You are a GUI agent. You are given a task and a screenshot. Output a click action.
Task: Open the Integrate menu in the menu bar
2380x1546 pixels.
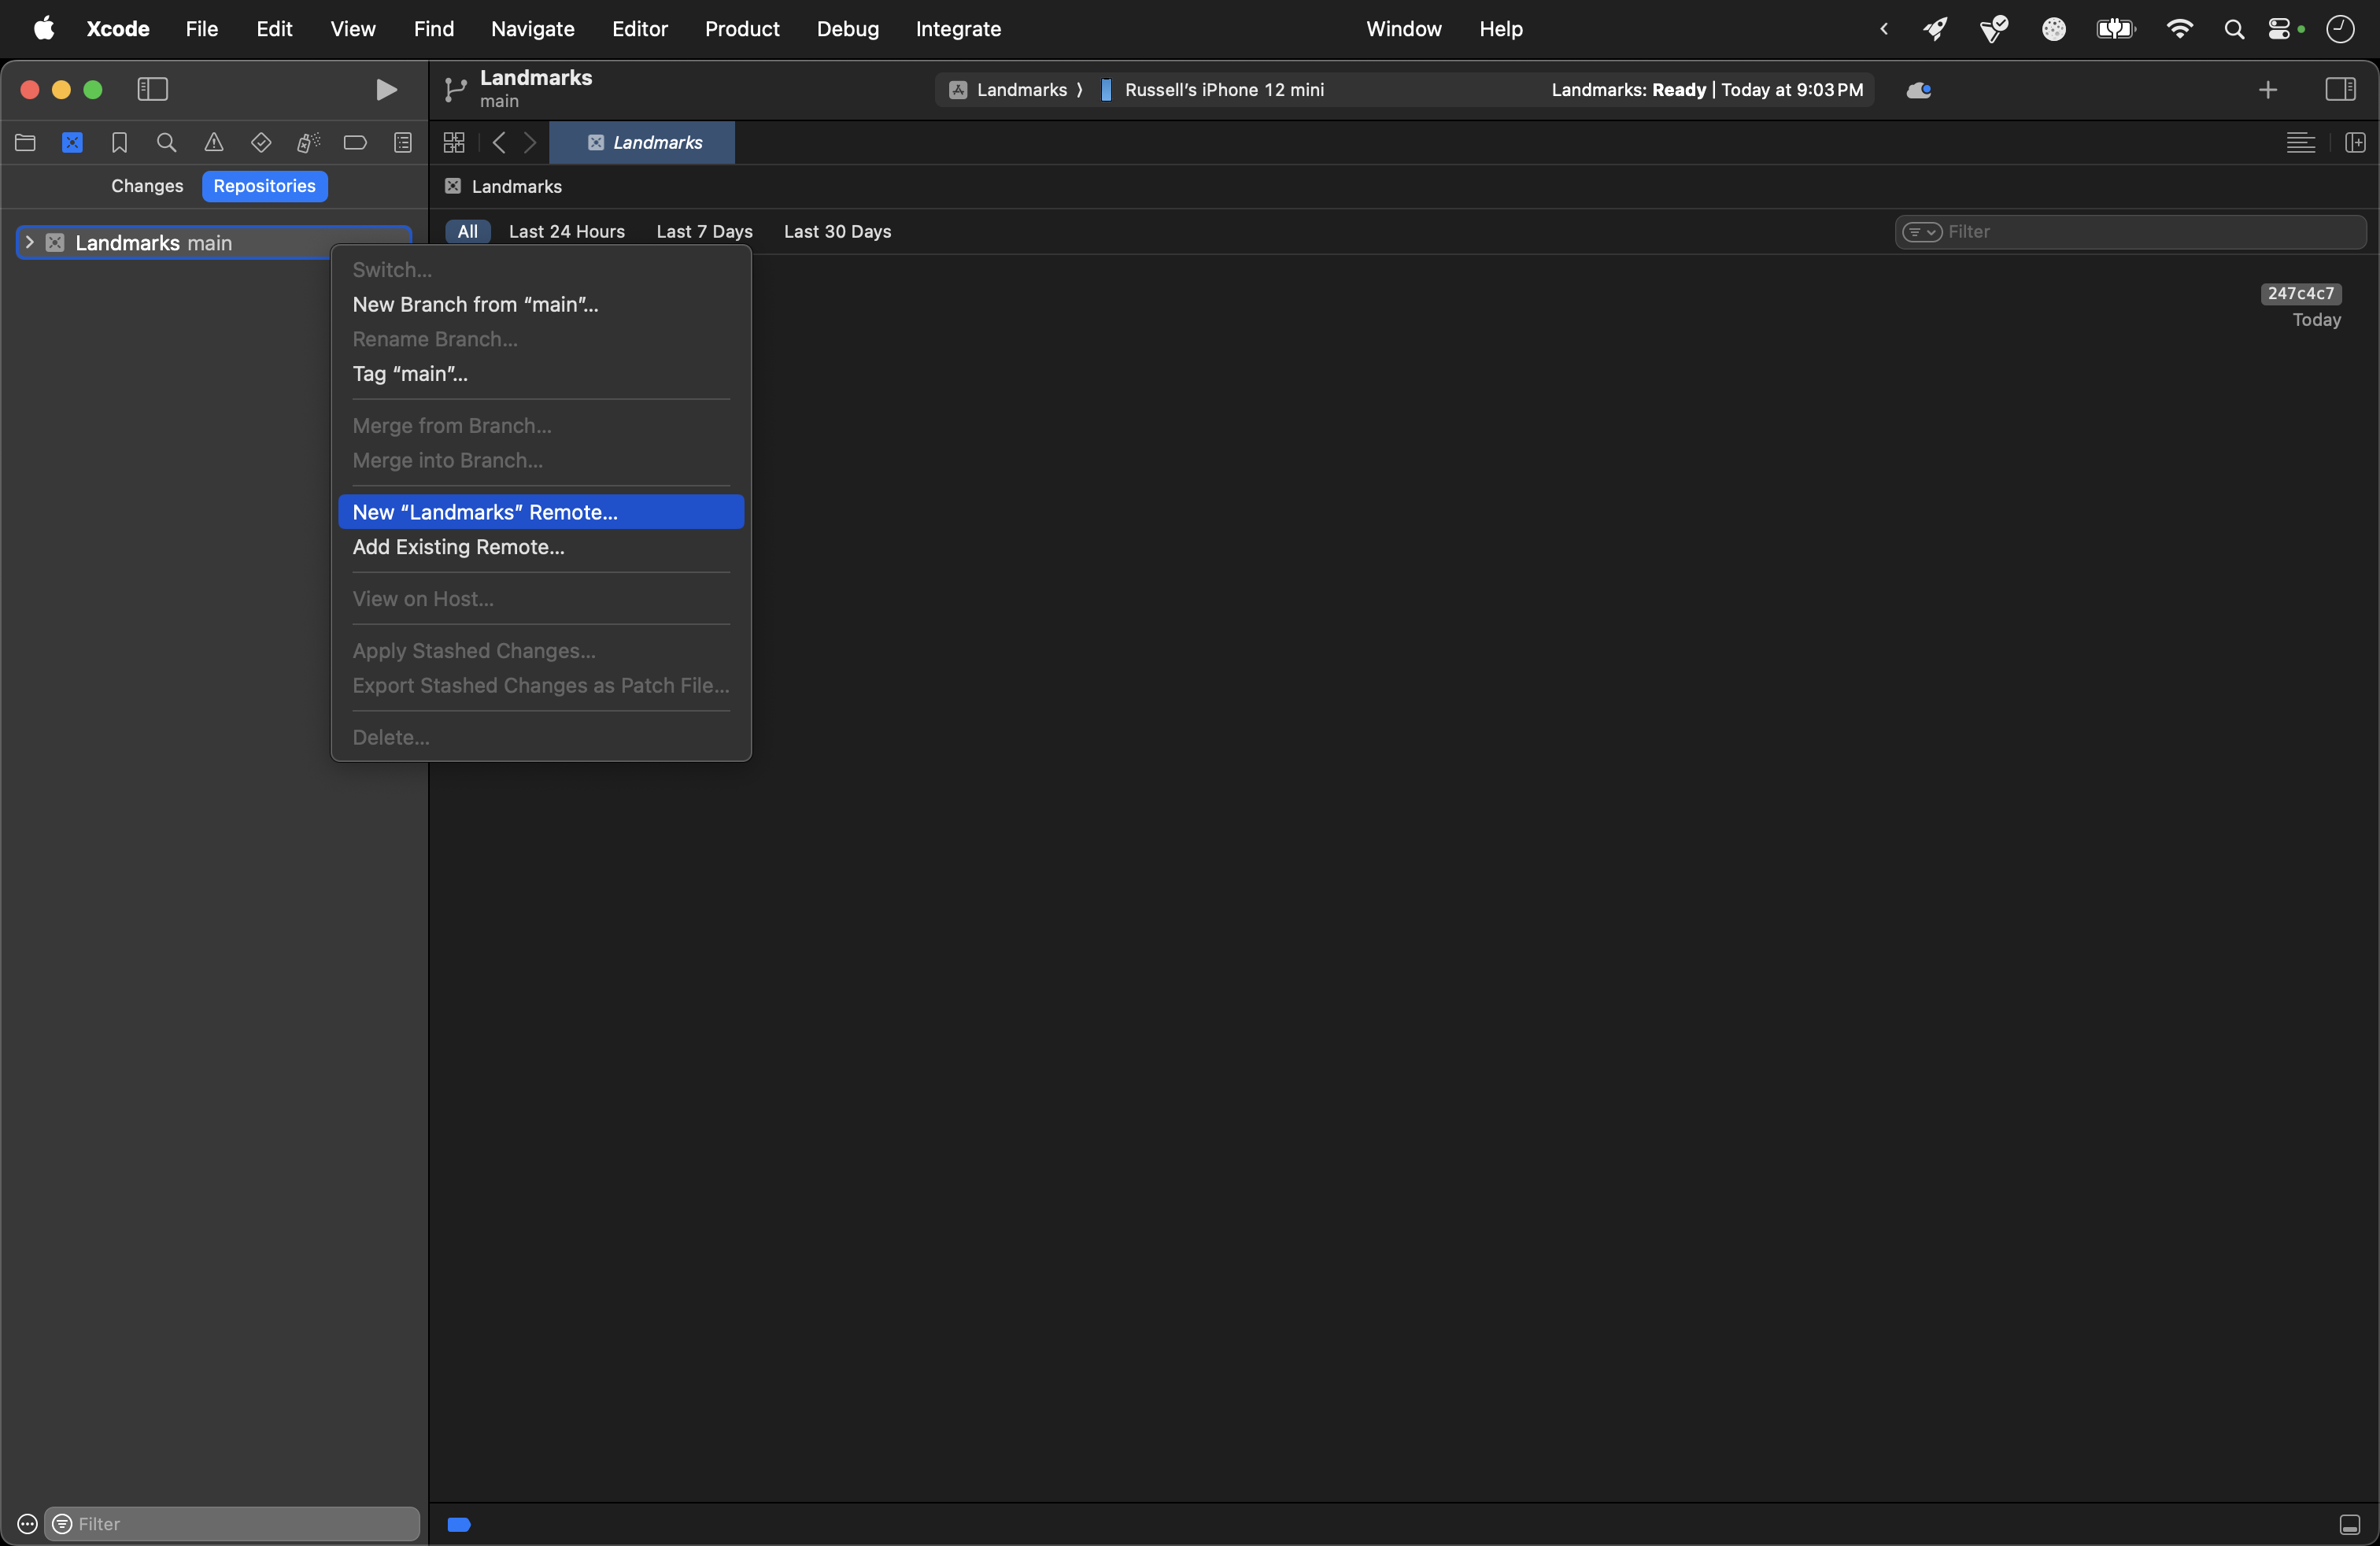tap(958, 29)
